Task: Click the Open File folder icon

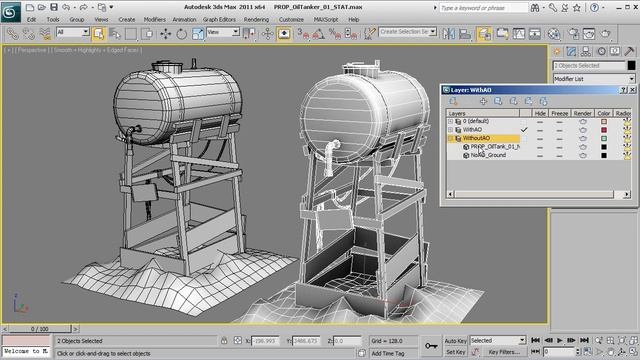Action: coord(42,7)
